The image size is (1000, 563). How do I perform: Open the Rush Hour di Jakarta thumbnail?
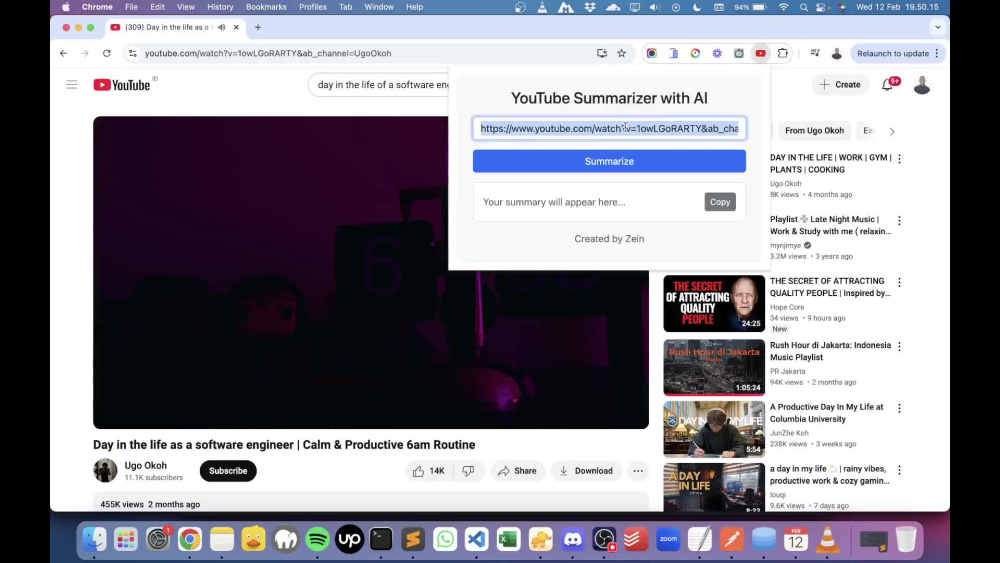click(x=714, y=367)
